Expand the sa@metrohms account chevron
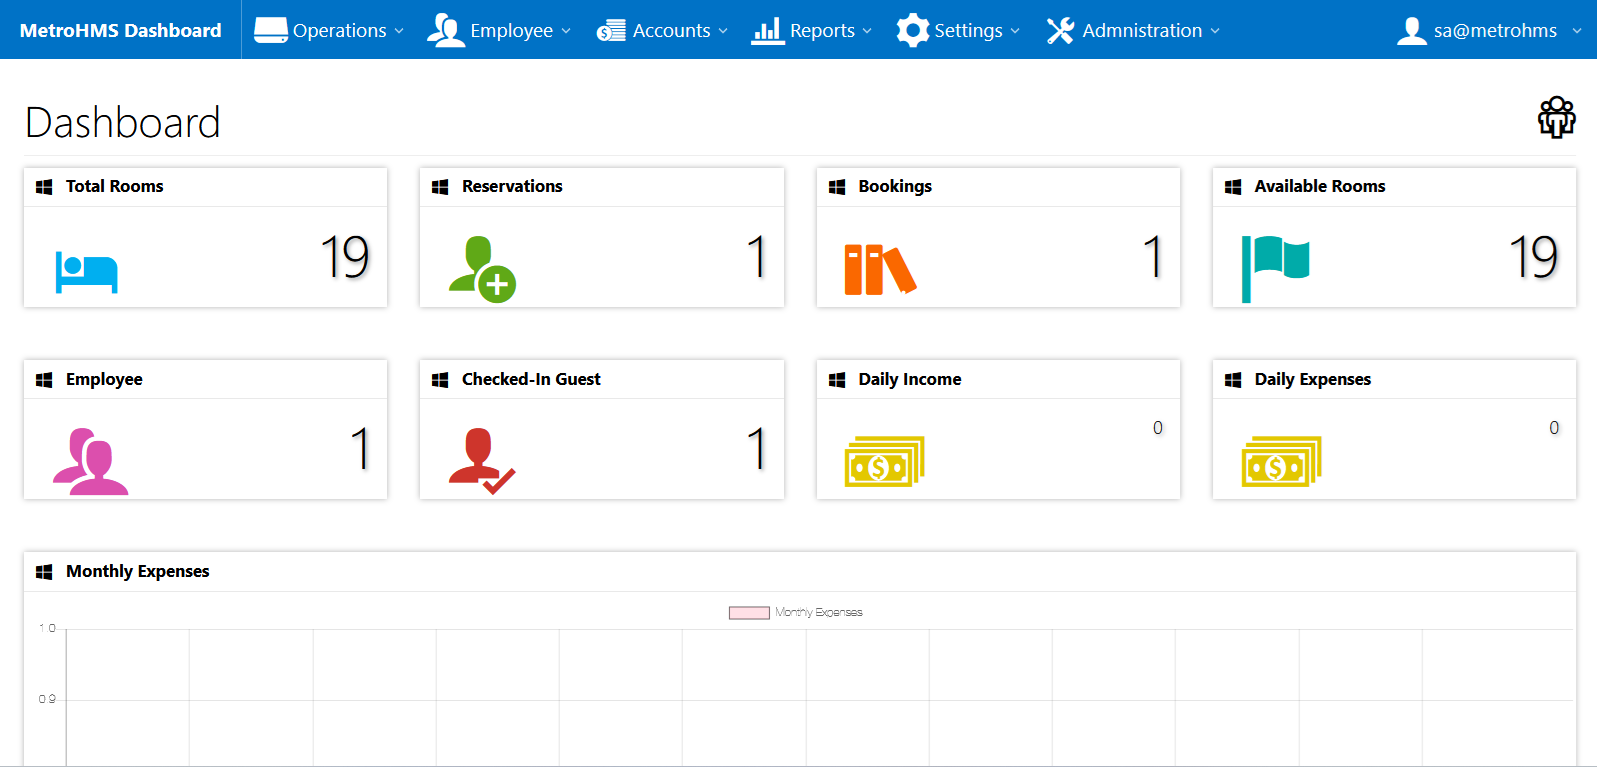 1577,31
